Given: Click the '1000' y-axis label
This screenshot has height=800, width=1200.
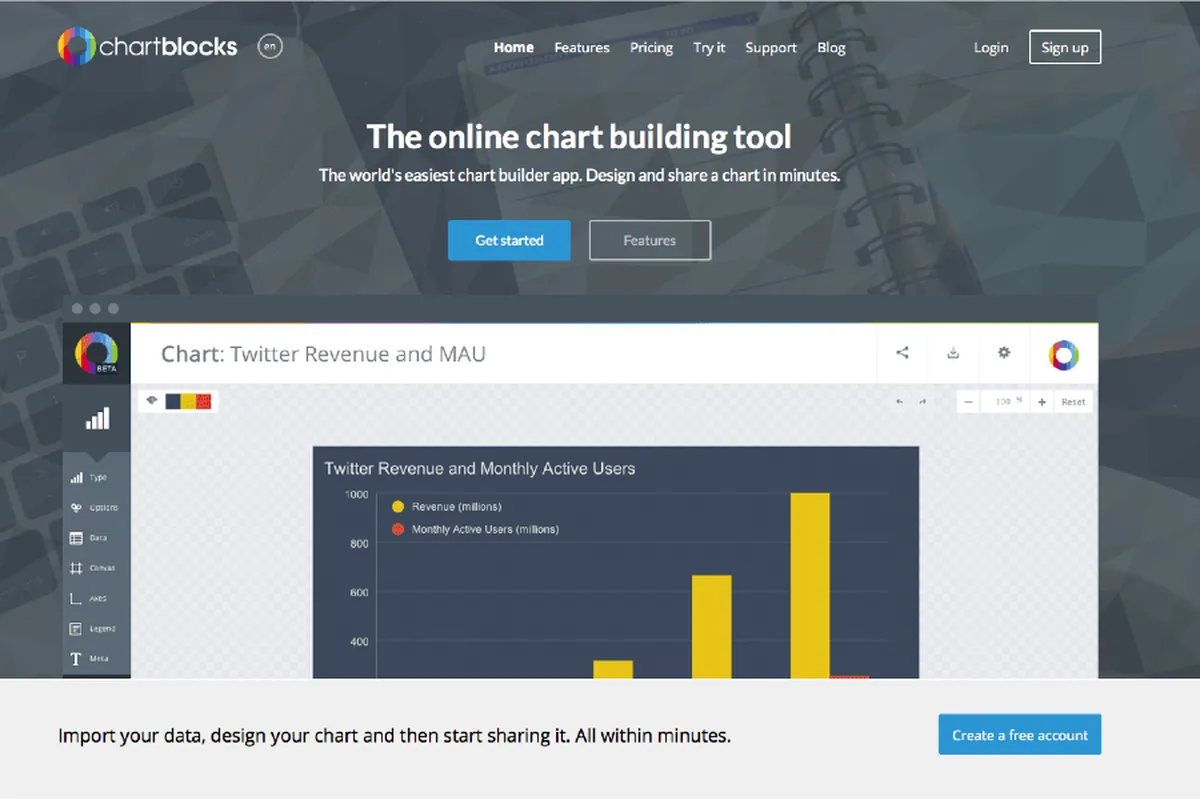Looking at the screenshot, I should (x=357, y=494).
